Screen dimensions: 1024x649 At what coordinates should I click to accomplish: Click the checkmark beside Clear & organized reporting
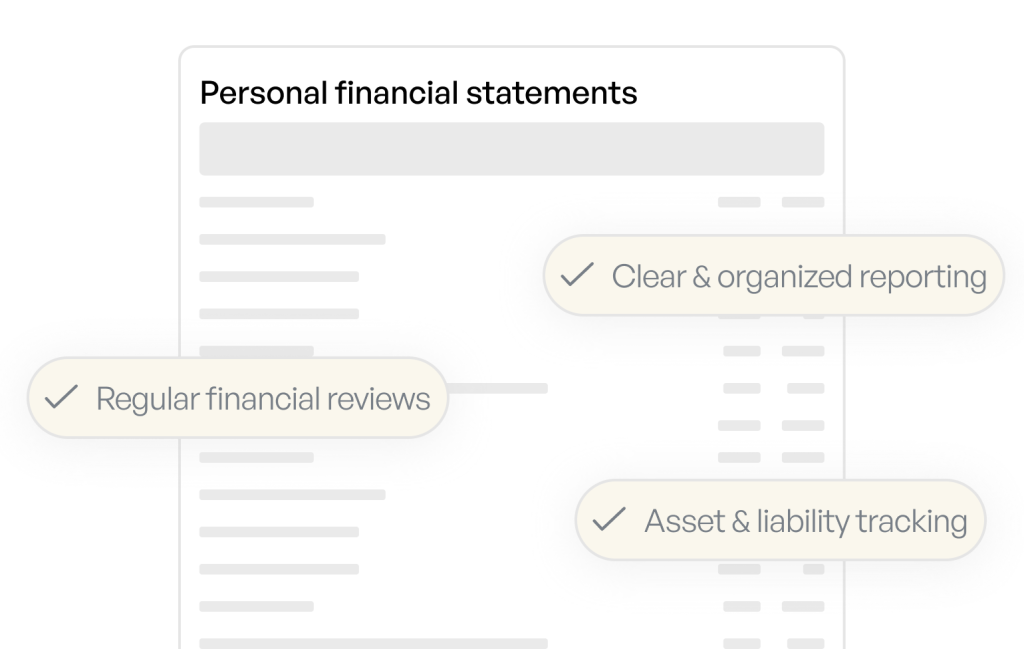pos(577,275)
